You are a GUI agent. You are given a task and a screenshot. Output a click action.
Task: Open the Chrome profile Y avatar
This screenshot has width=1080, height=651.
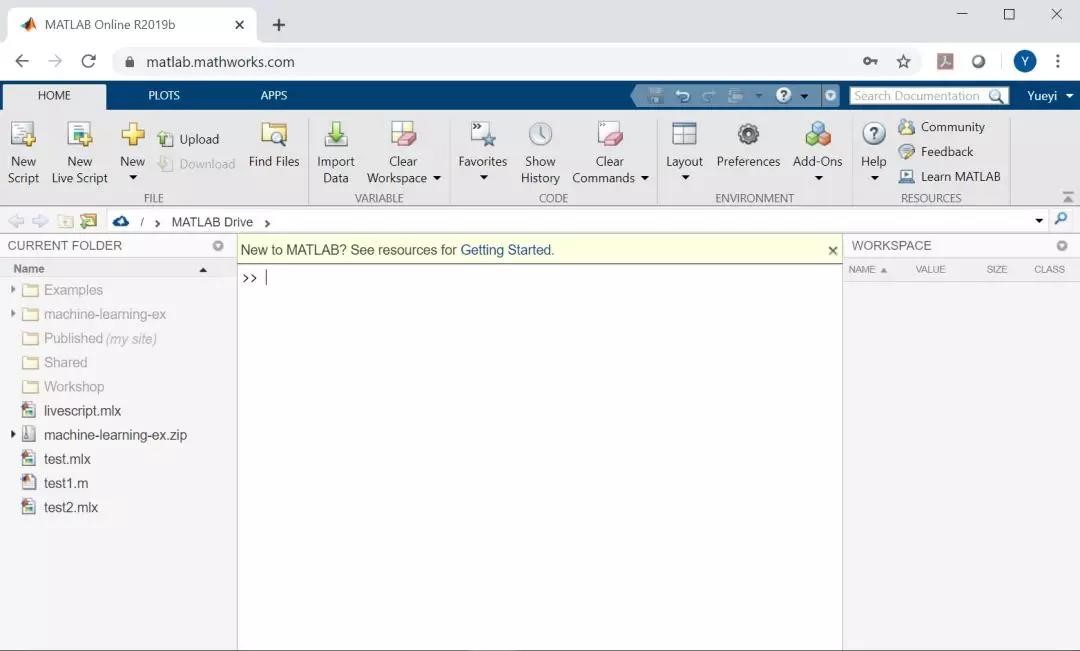tap(1024, 61)
